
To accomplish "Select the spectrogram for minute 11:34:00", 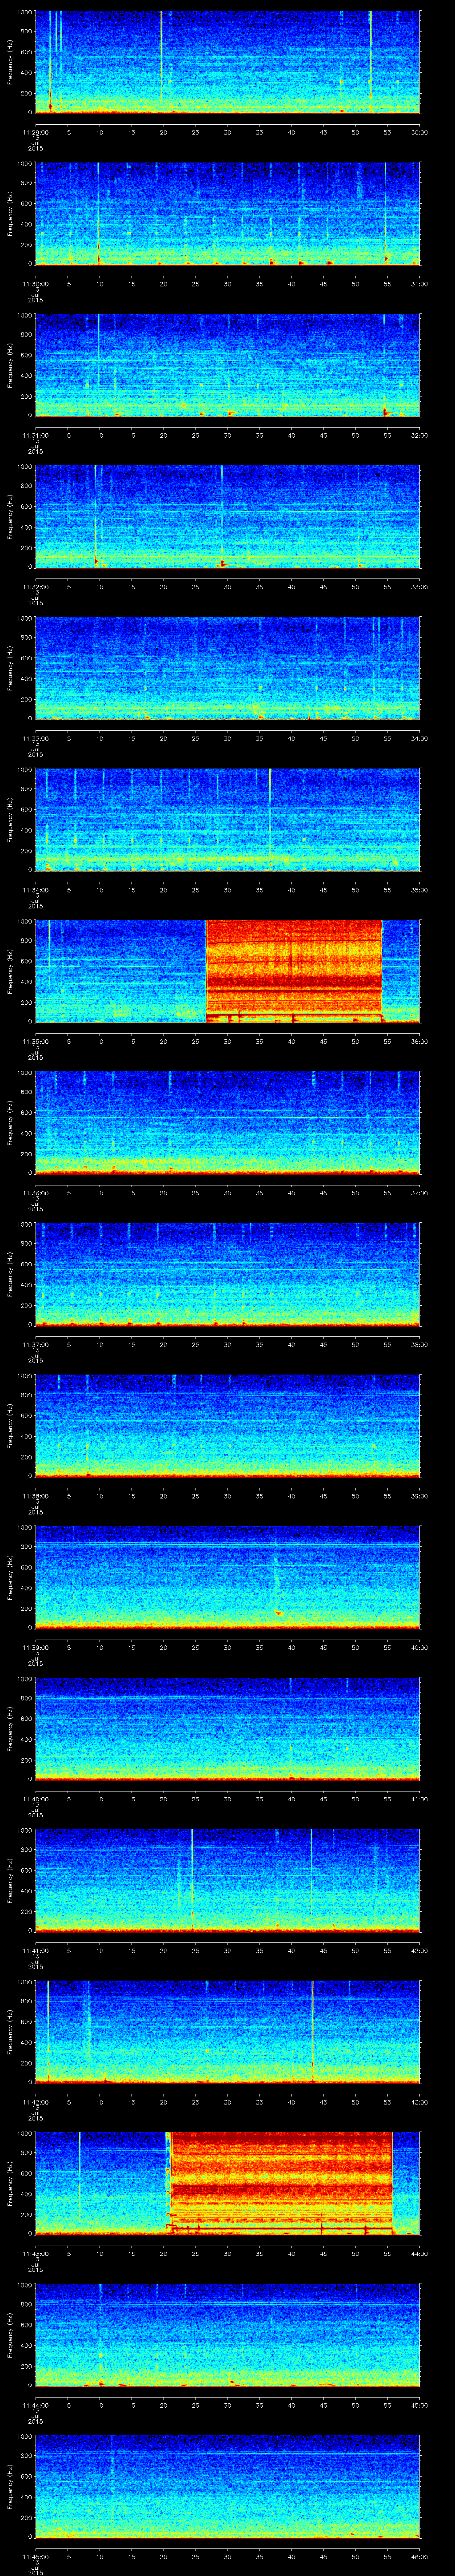I will click(x=227, y=820).
